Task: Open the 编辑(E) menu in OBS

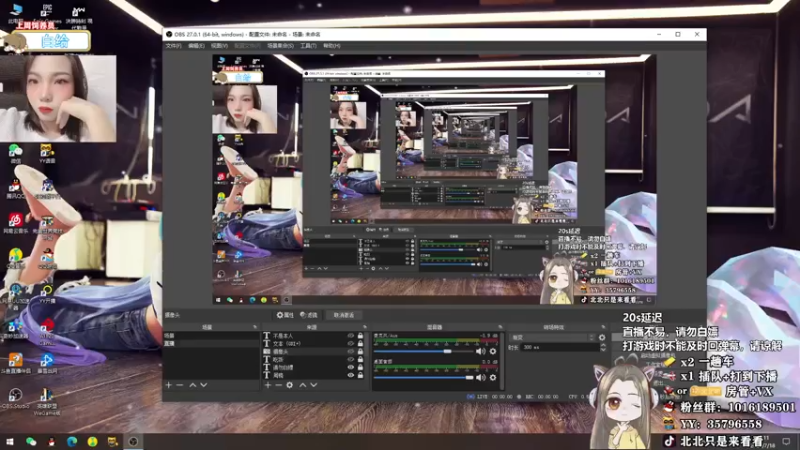Action: (196, 46)
